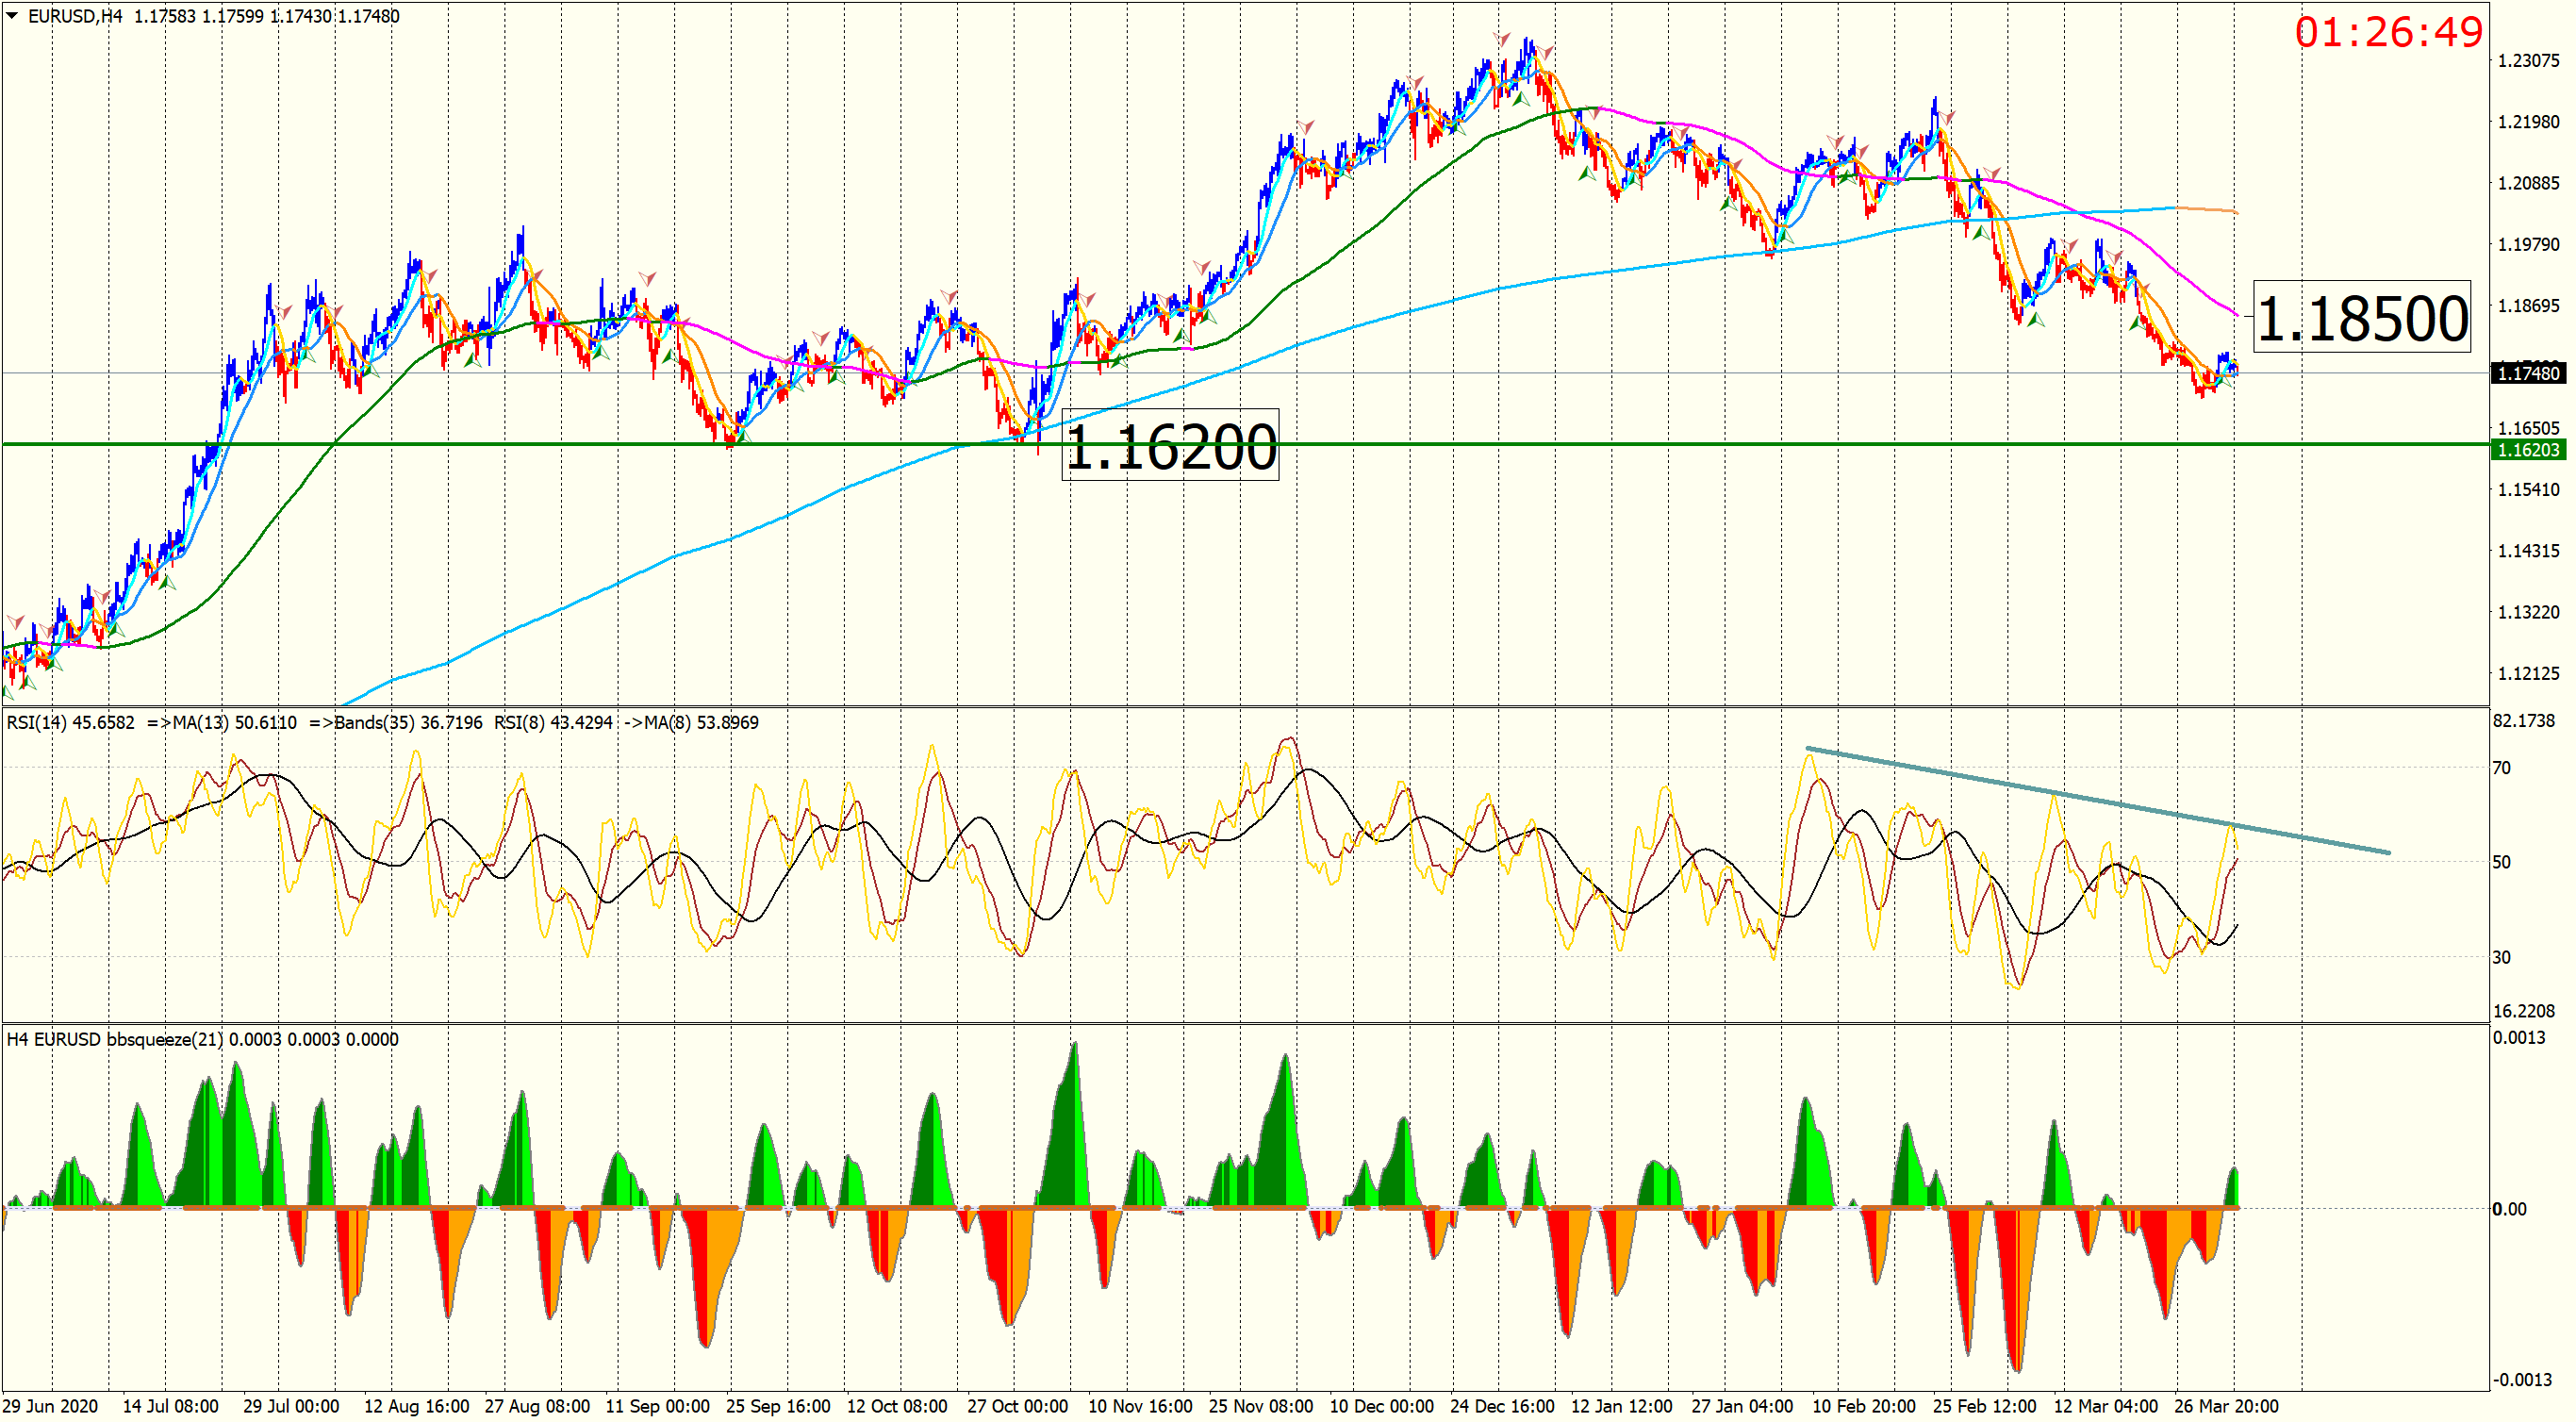This screenshot has width=2576, height=1422.
Task: Click the 30 level on RSI scale
Action: [2501, 957]
